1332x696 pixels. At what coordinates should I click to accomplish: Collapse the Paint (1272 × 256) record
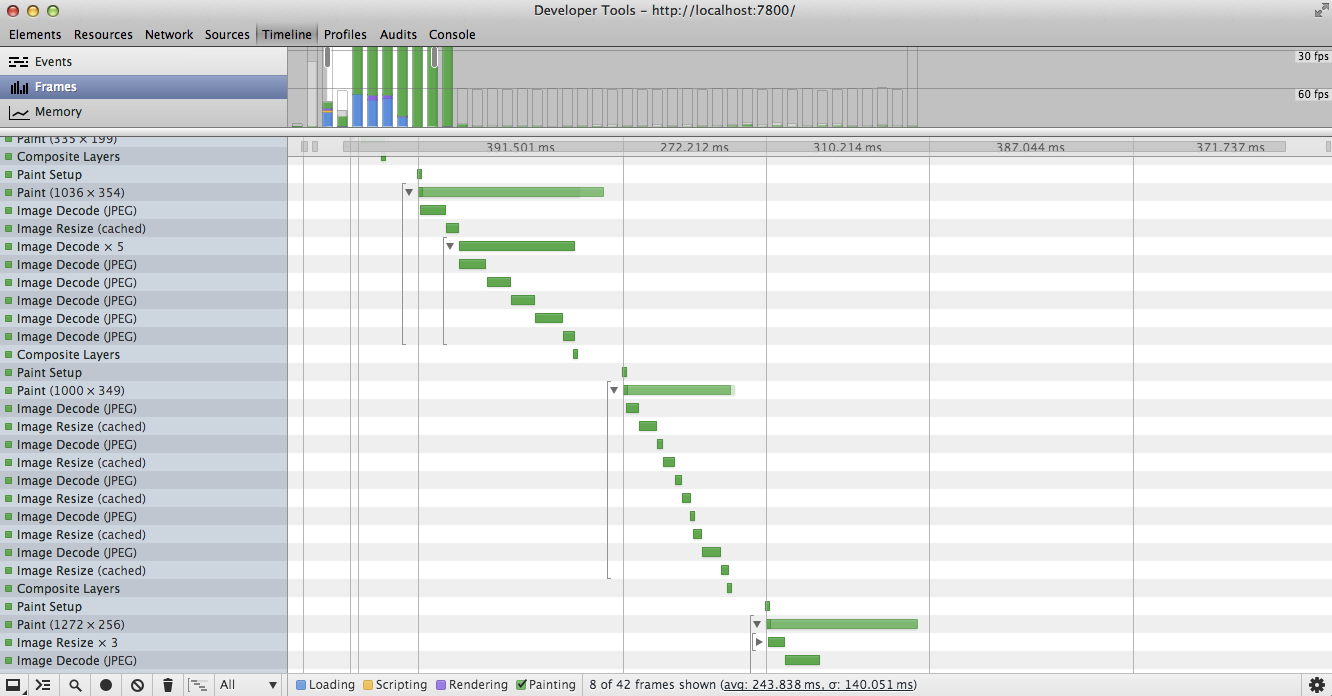click(757, 624)
